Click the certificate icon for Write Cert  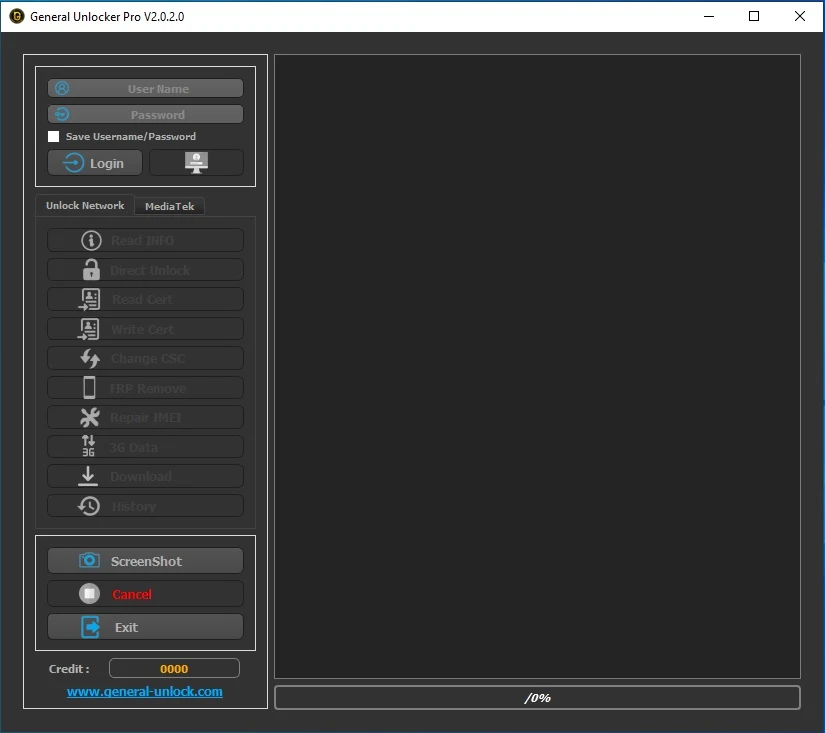(89, 329)
